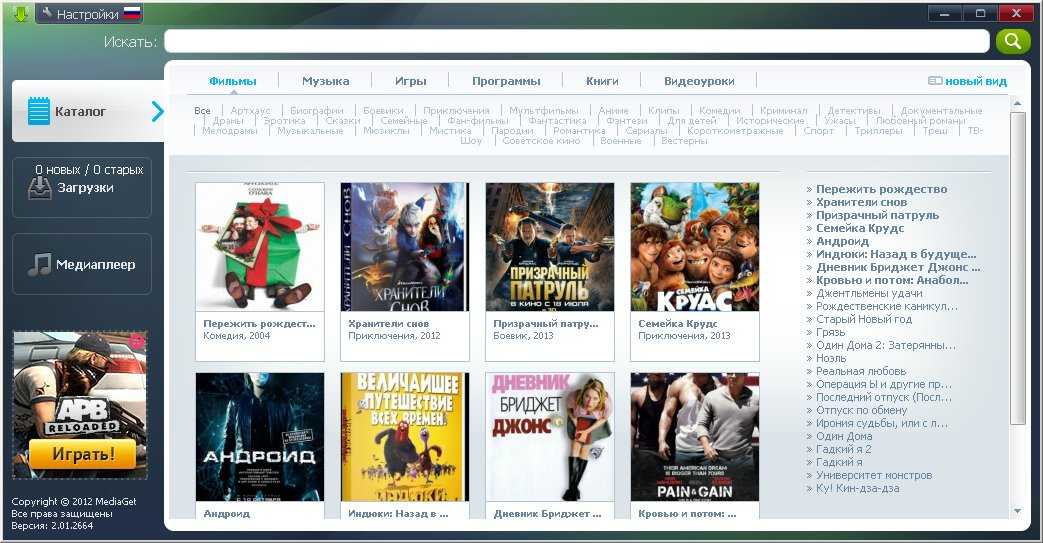
Task: Click the scrollbar up arrow
Action: pos(1016,103)
